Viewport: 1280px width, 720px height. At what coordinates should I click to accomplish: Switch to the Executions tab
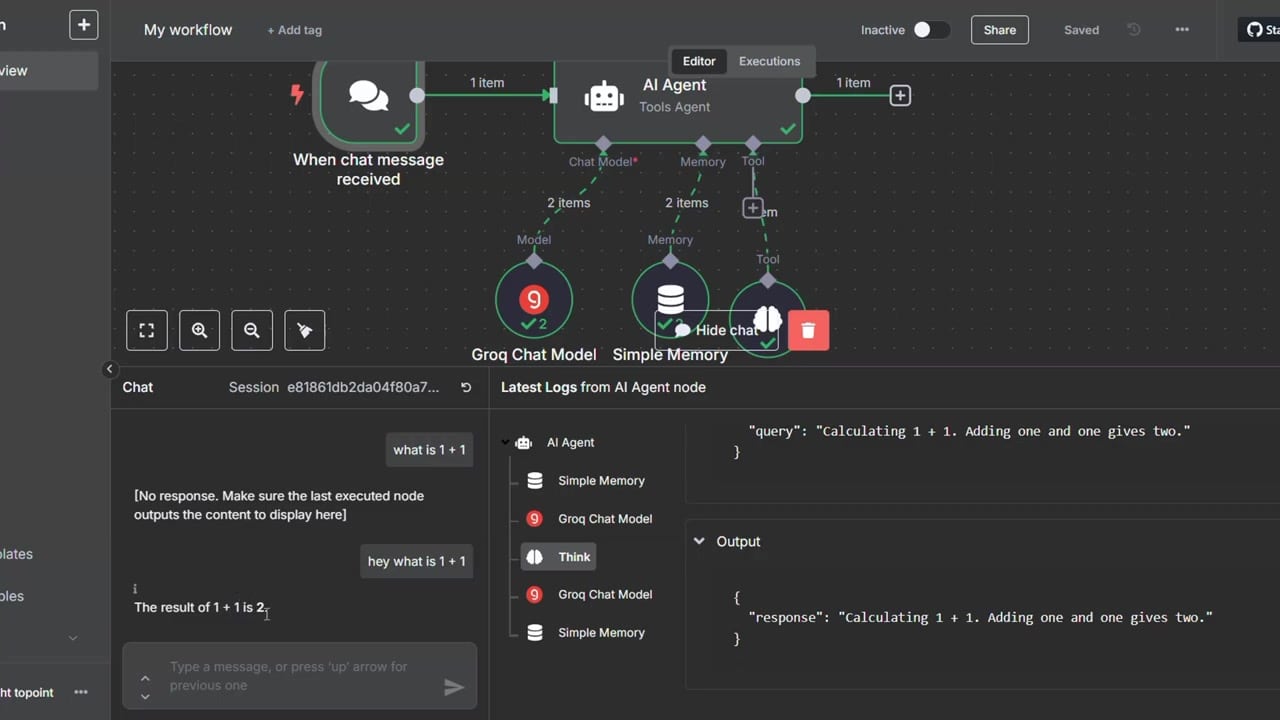[x=769, y=61]
